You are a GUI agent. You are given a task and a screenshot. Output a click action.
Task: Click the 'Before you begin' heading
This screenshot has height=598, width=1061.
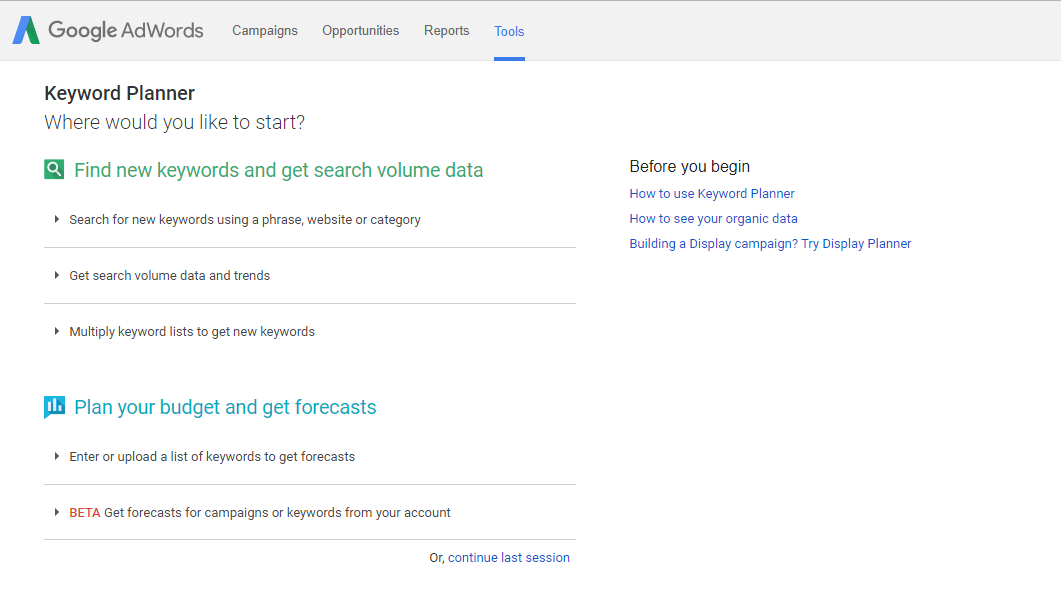click(690, 166)
